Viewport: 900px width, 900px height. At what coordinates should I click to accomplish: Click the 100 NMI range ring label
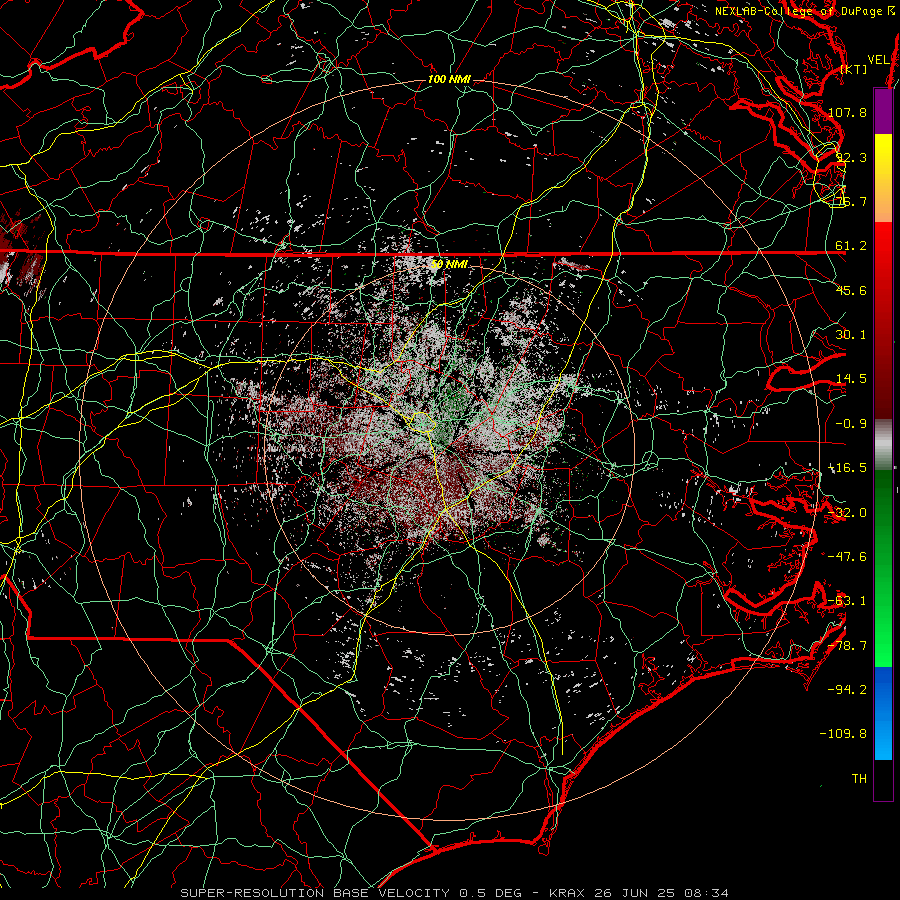pos(449,79)
